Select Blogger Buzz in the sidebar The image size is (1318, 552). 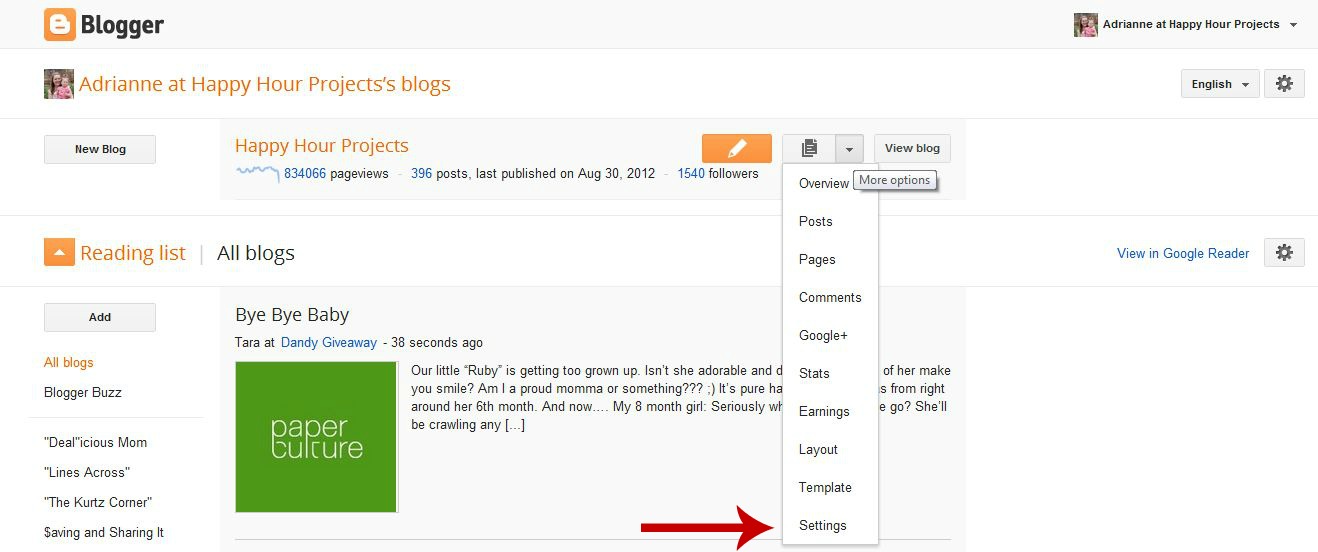tap(83, 393)
